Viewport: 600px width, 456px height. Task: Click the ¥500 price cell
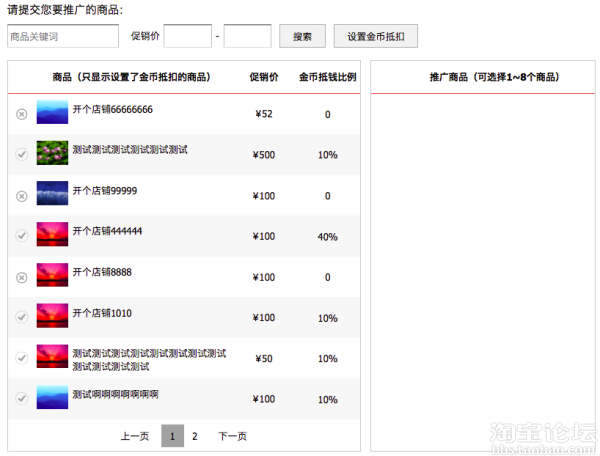(264, 155)
